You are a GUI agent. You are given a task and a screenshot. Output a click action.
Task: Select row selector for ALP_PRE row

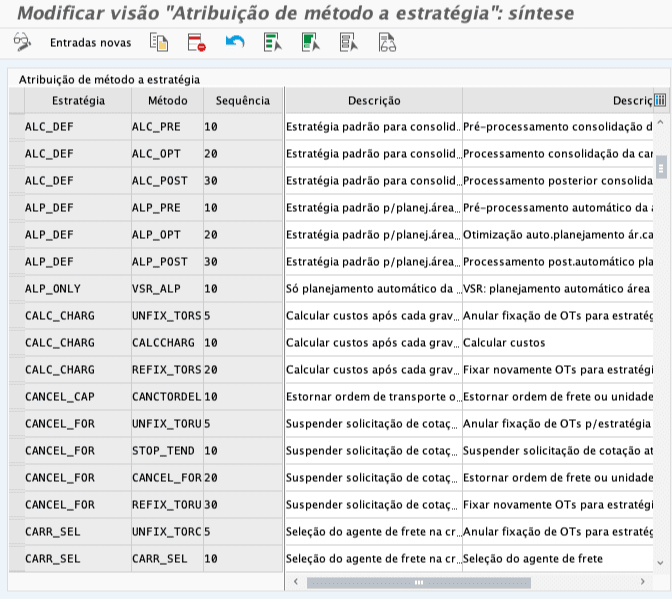pyautogui.click(x=17, y=208)
